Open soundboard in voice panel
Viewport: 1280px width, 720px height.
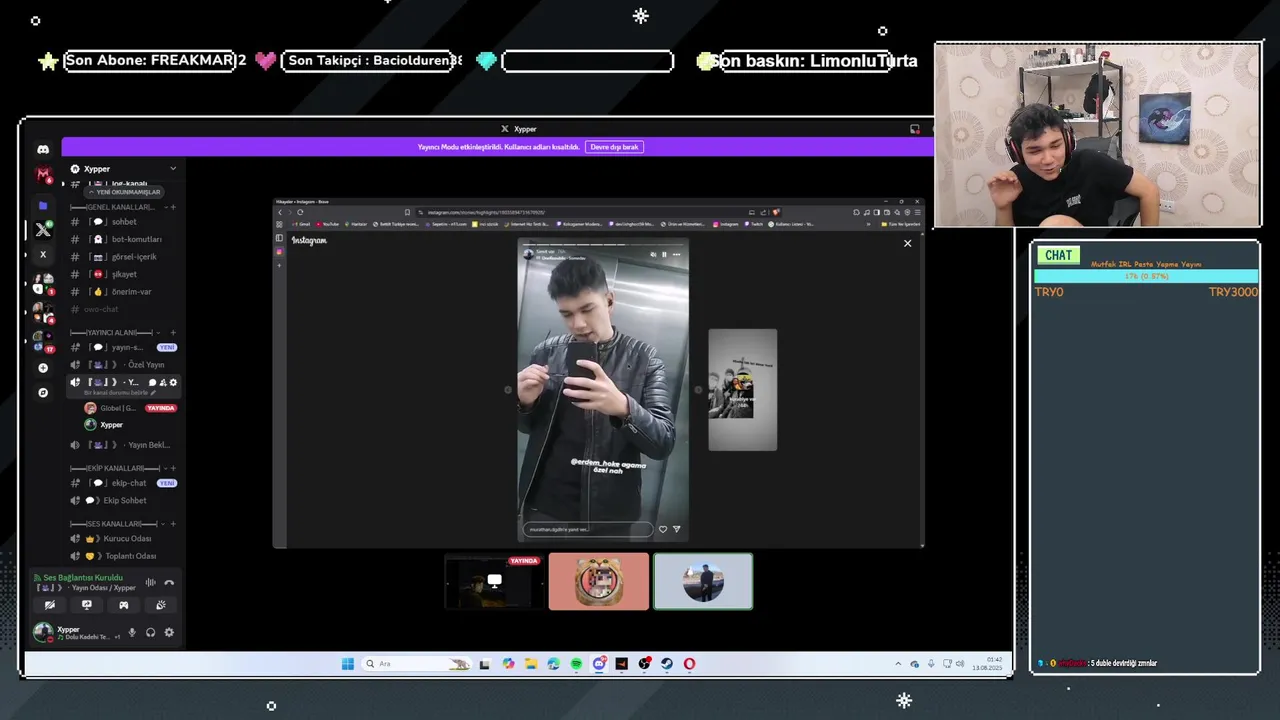pos(161,605)
